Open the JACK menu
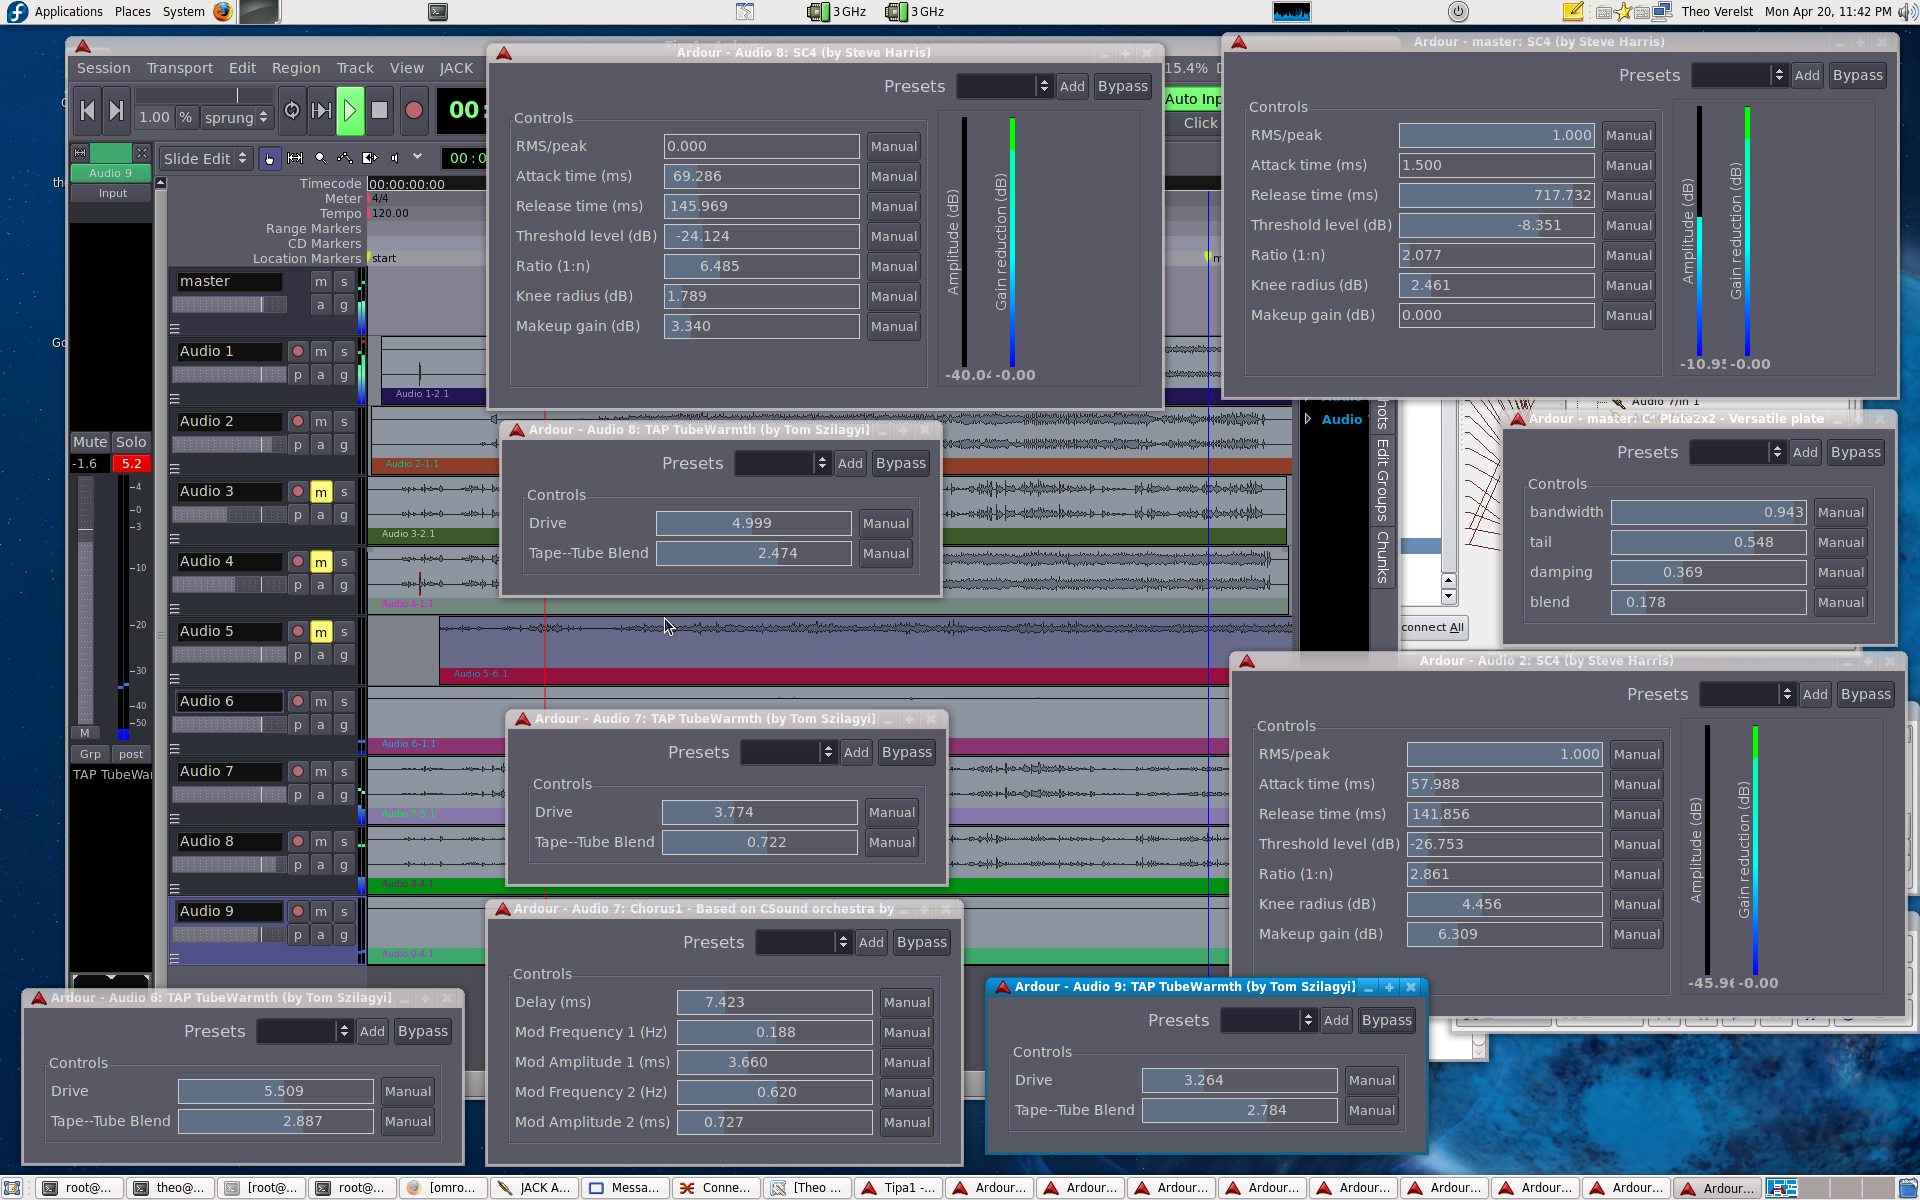 coord(456,68)
